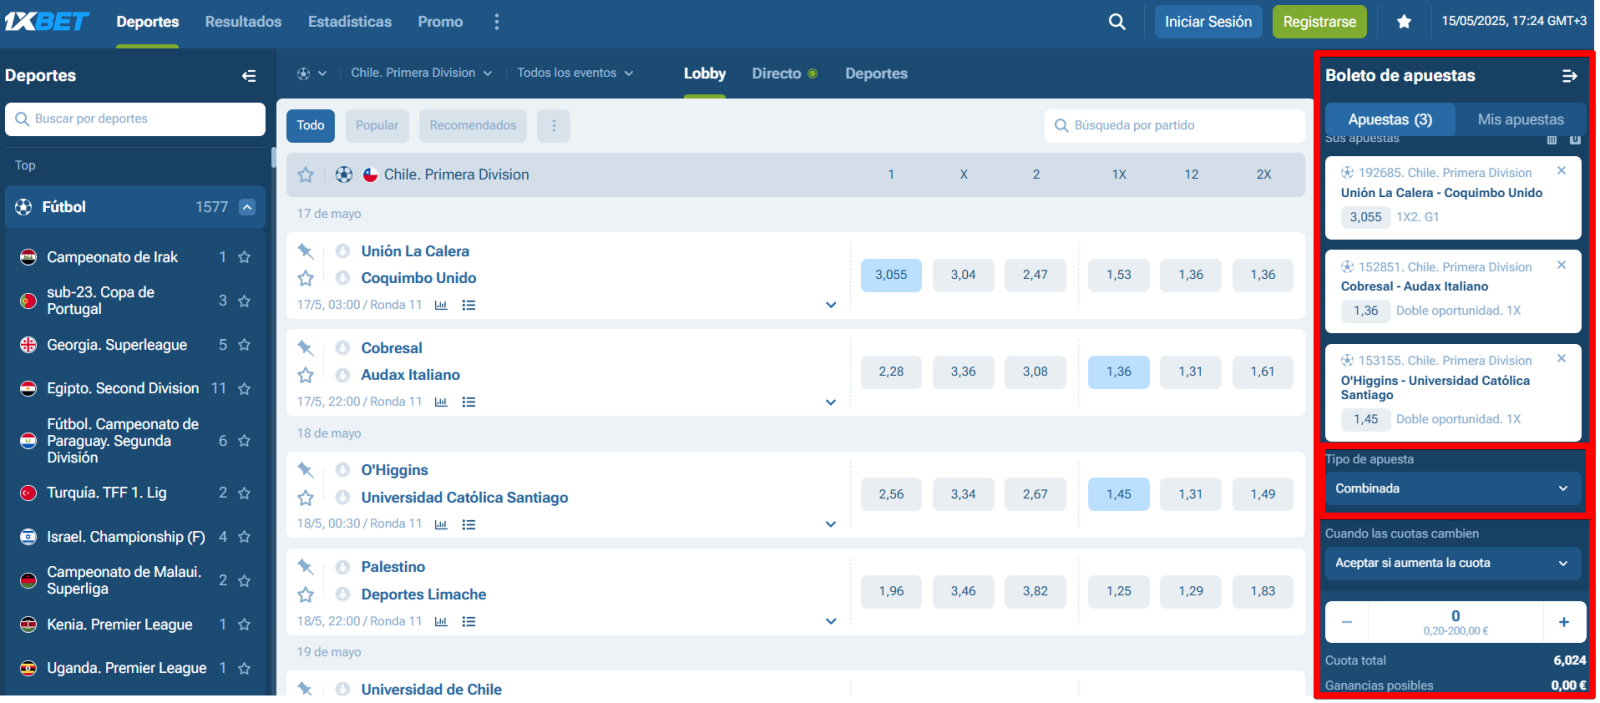The height and width of the screenshot is (703, 1600).
Task: Delete all bets trash icon in slip
Action: point(1552,140)
